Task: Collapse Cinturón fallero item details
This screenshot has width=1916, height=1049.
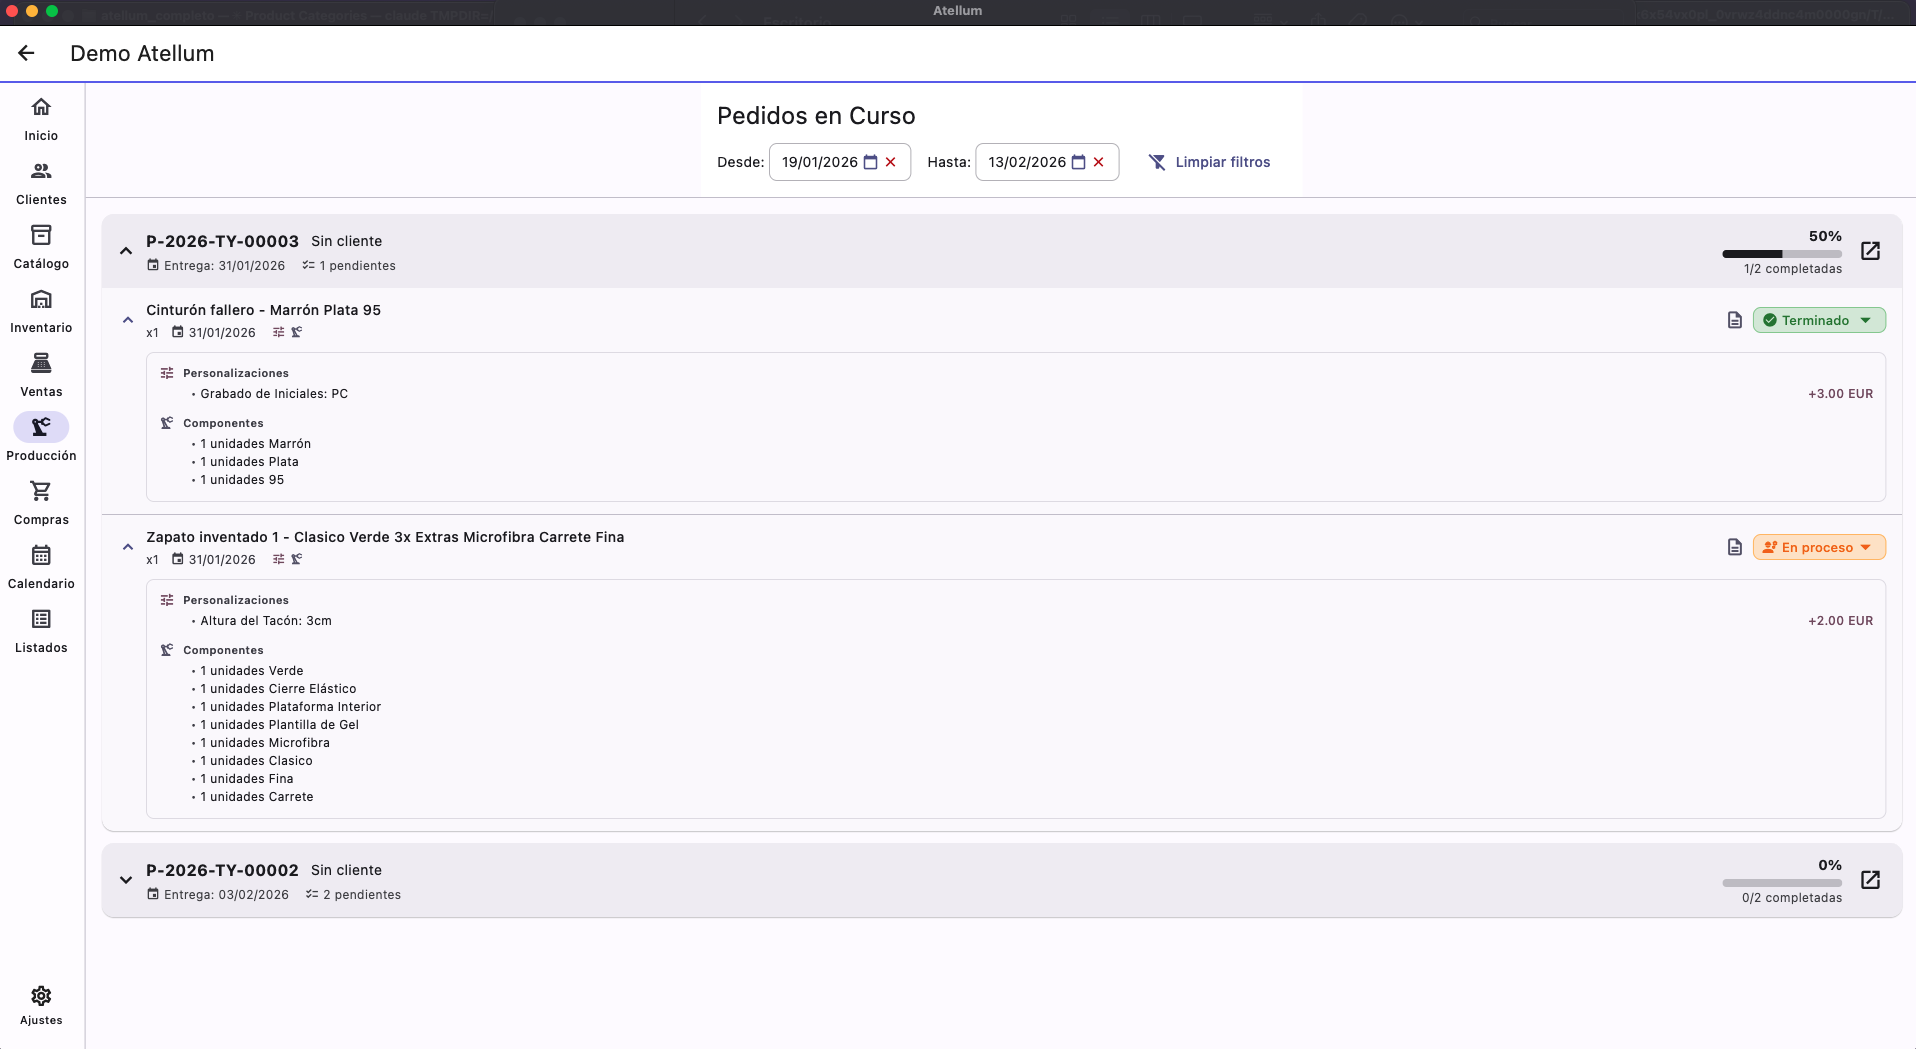Action: [x=128, y=320]
